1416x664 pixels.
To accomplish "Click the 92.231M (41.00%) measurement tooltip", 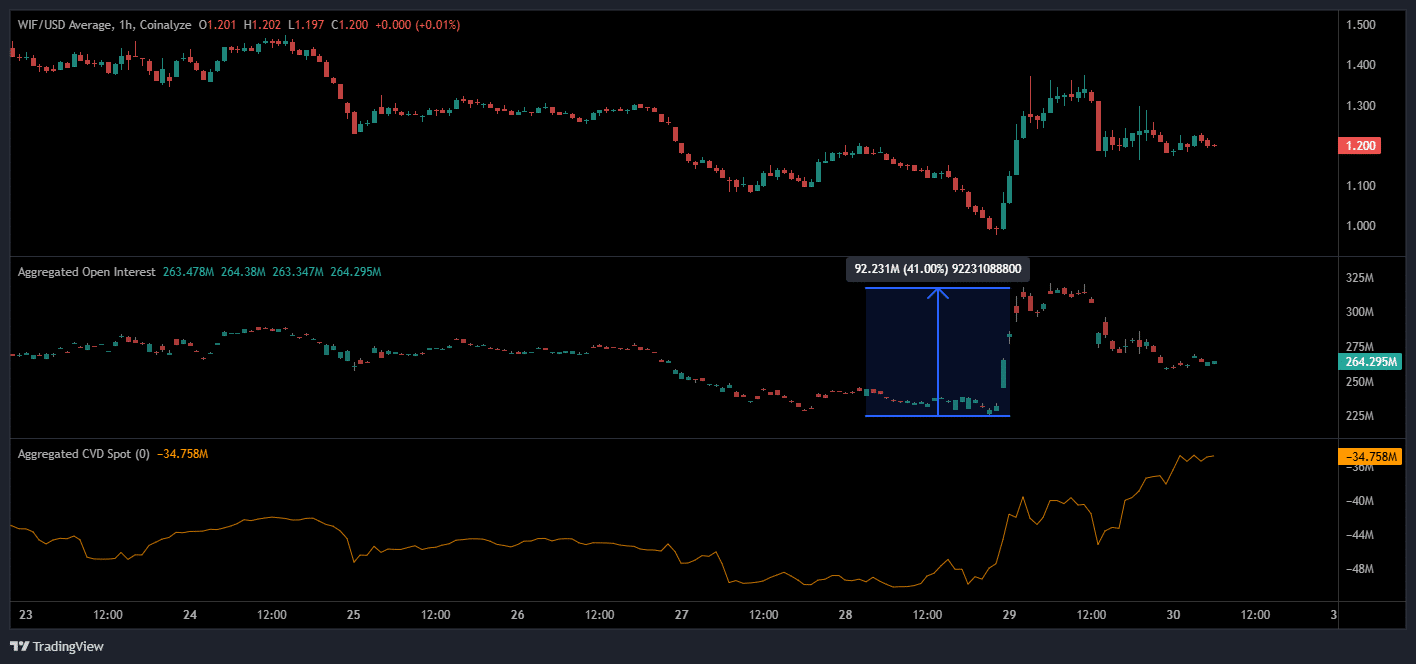I will [x=937, y=269].
